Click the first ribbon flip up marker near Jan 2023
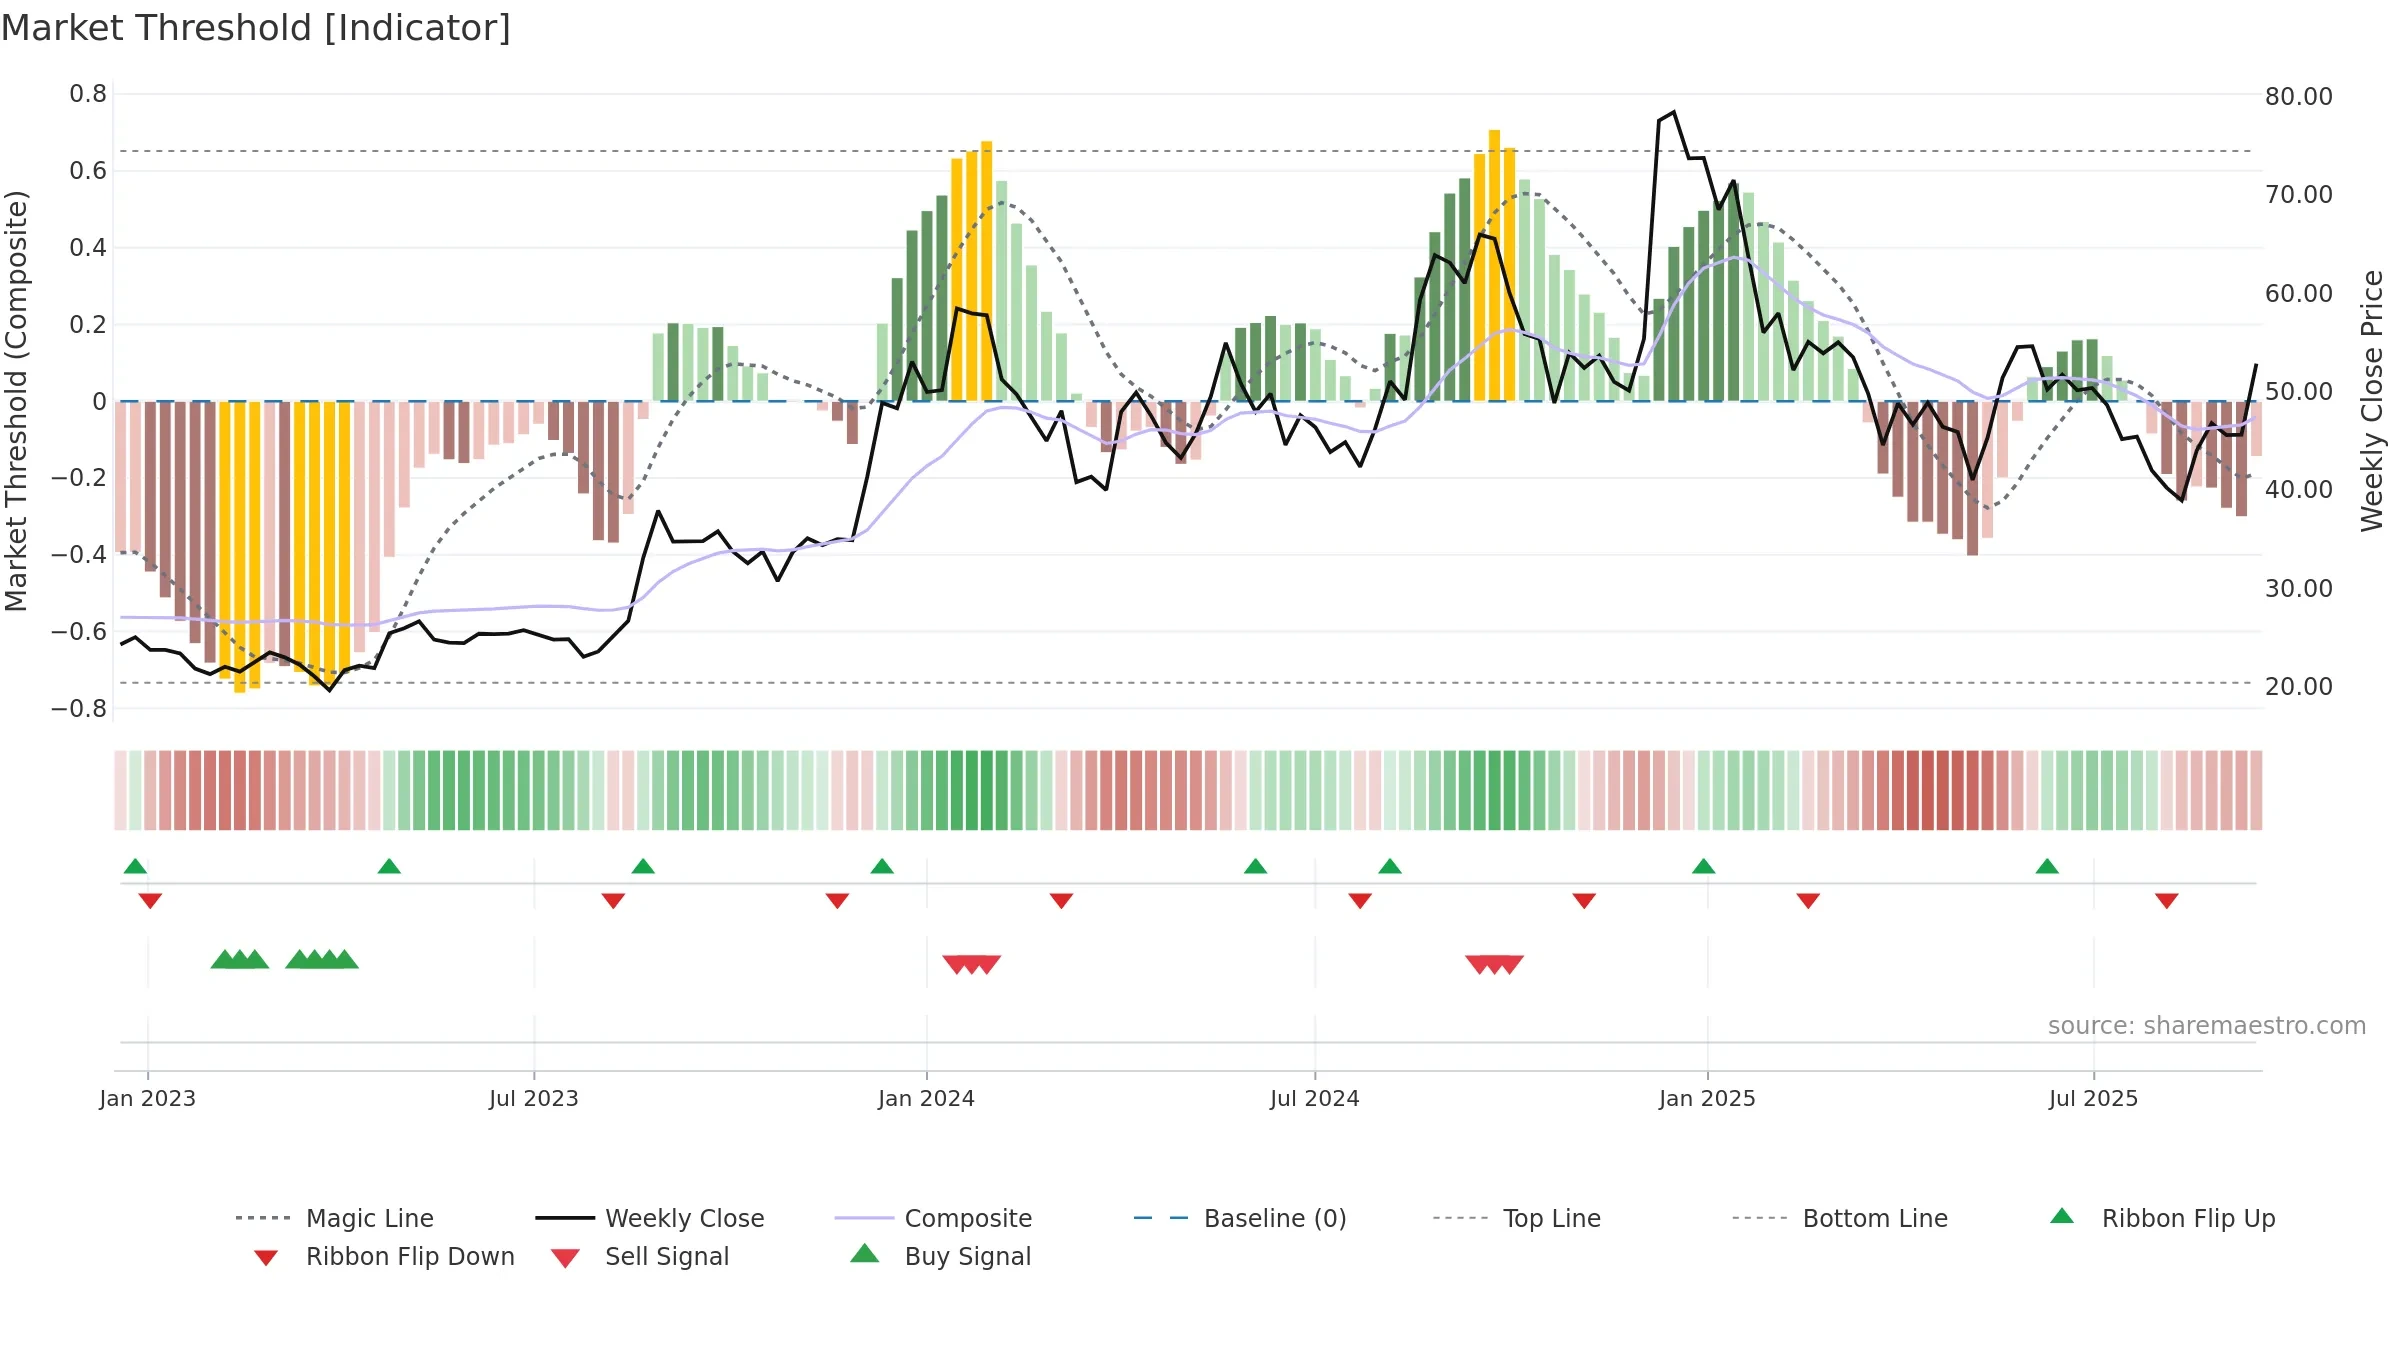The width and height of the screenshot is (2400, 1350). coord(135,866)
